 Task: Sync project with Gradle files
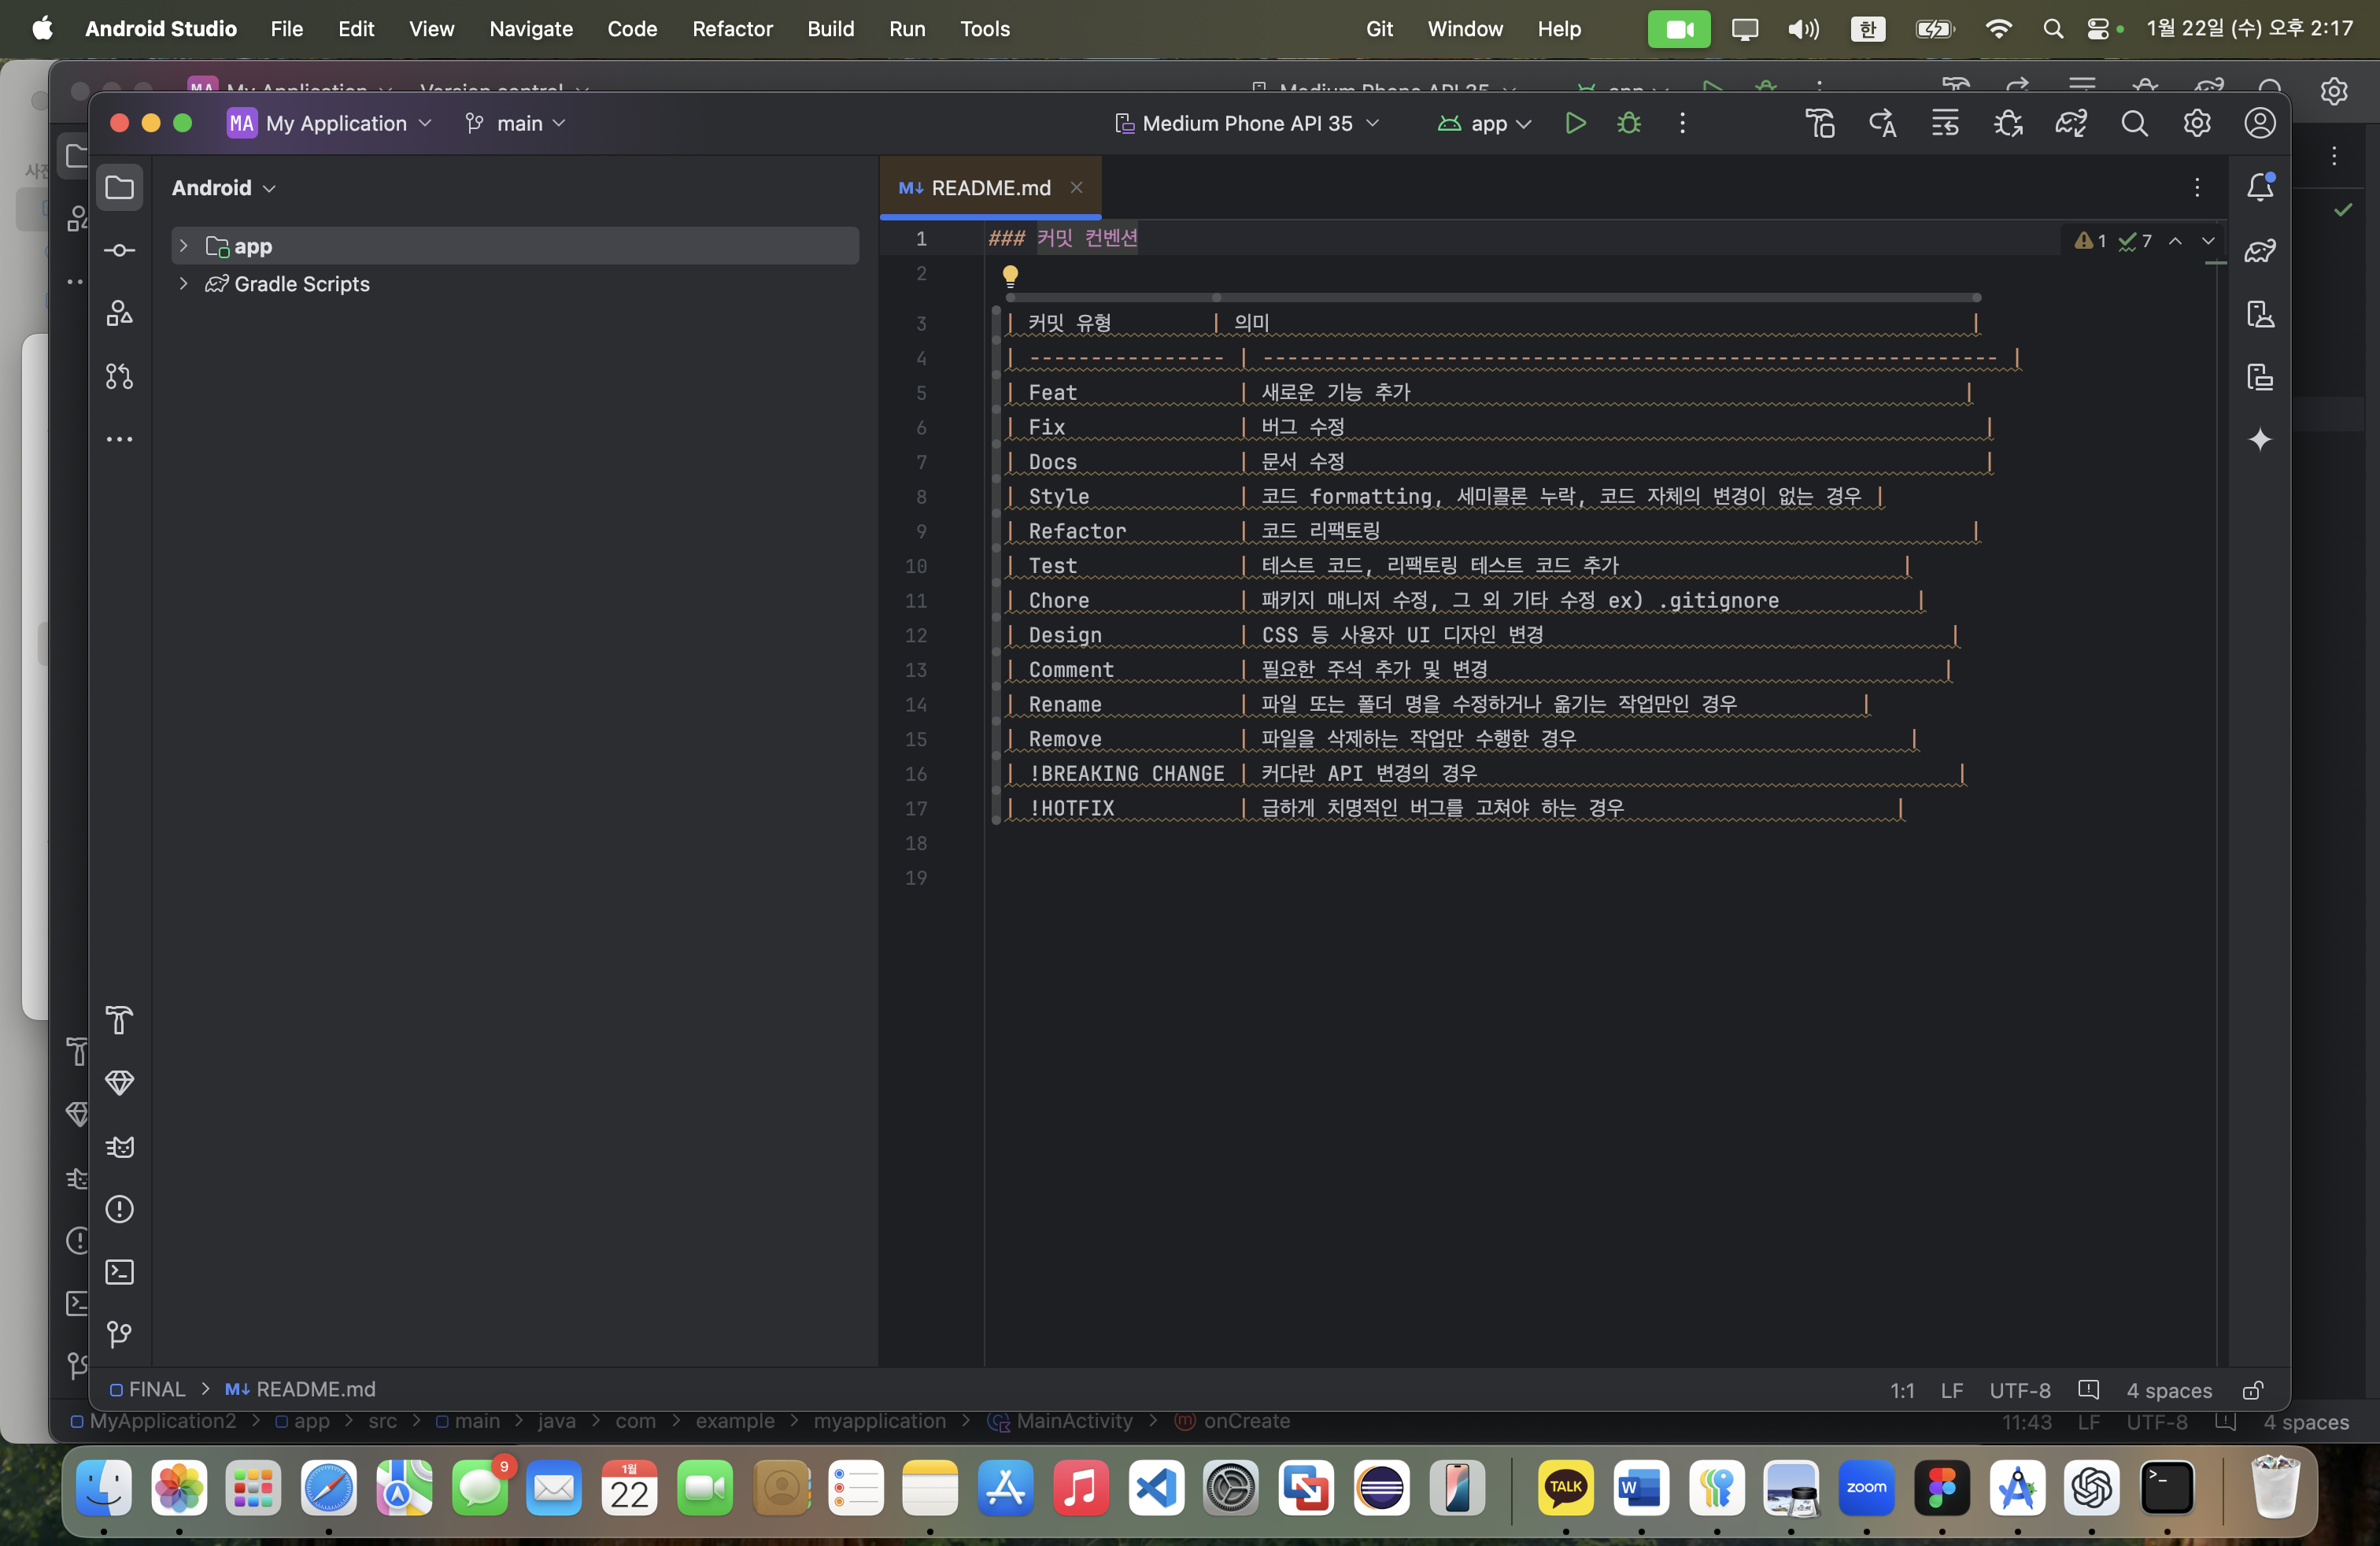tap(2071, 123)
